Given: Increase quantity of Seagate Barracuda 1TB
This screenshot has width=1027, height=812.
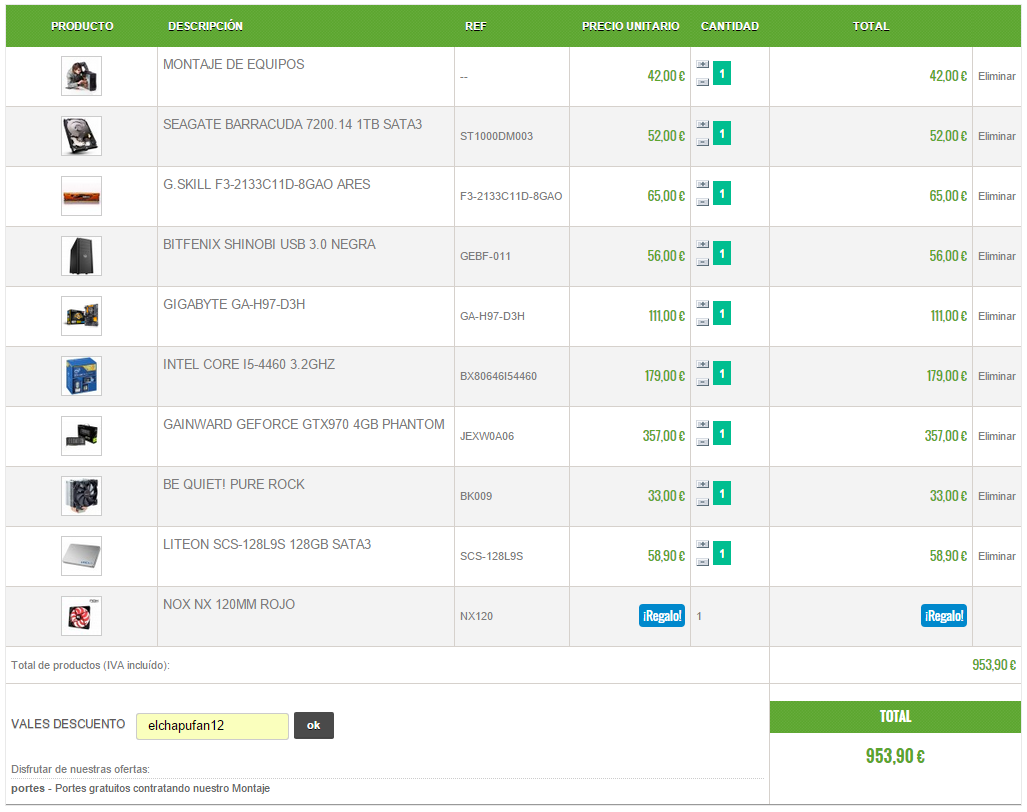Looking at the screenshot, I should coord(703,124).
